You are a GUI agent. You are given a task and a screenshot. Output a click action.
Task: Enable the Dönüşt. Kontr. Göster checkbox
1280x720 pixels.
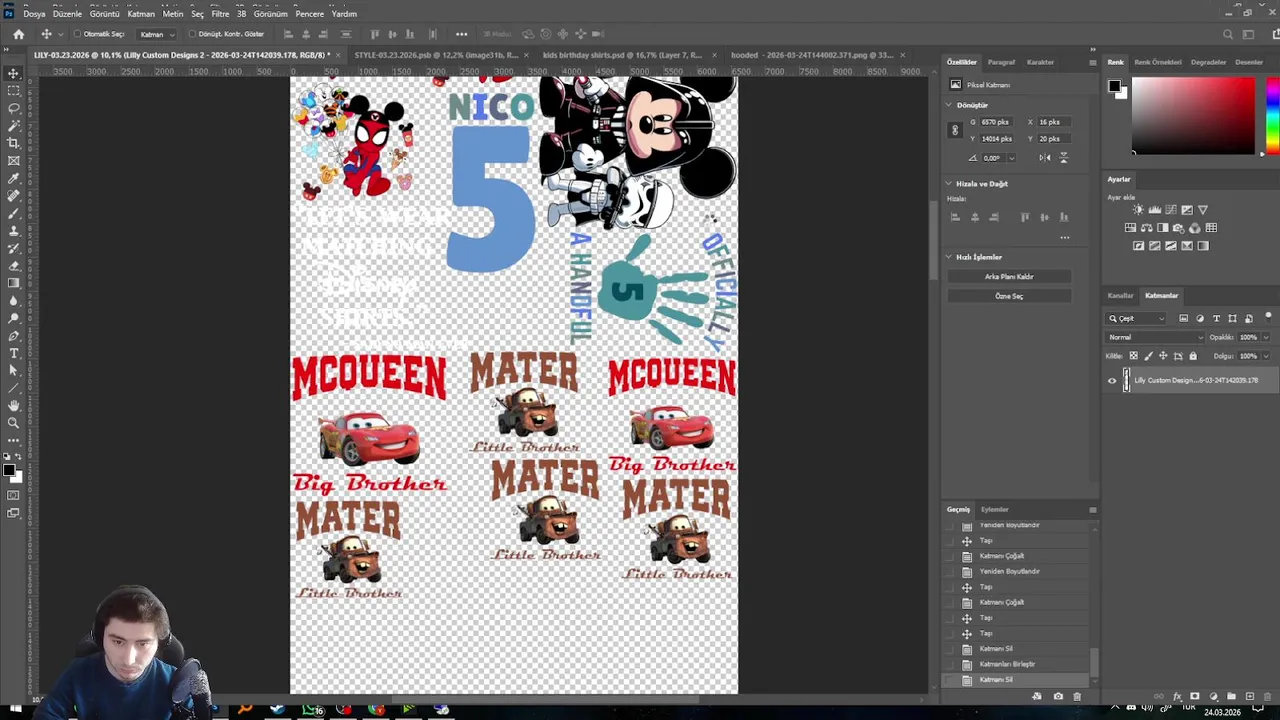click(192, 34)
